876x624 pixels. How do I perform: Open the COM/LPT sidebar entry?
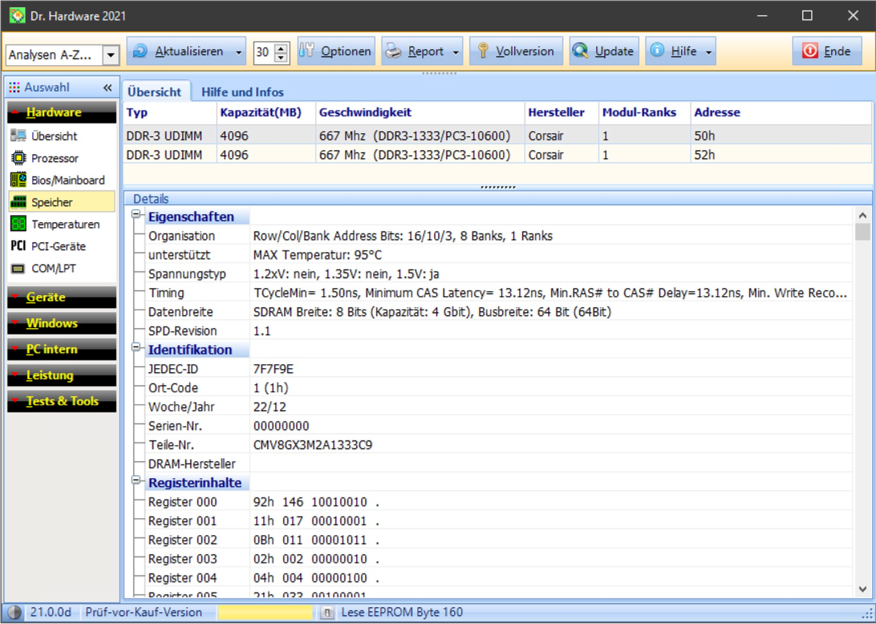coord(54,268)
